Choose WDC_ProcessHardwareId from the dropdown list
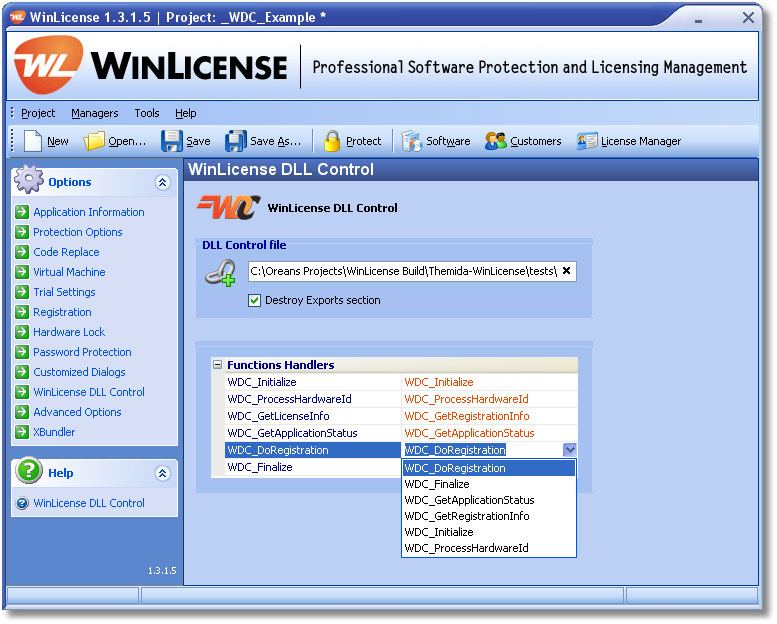 pyautogui.click(x=489, y=548)
